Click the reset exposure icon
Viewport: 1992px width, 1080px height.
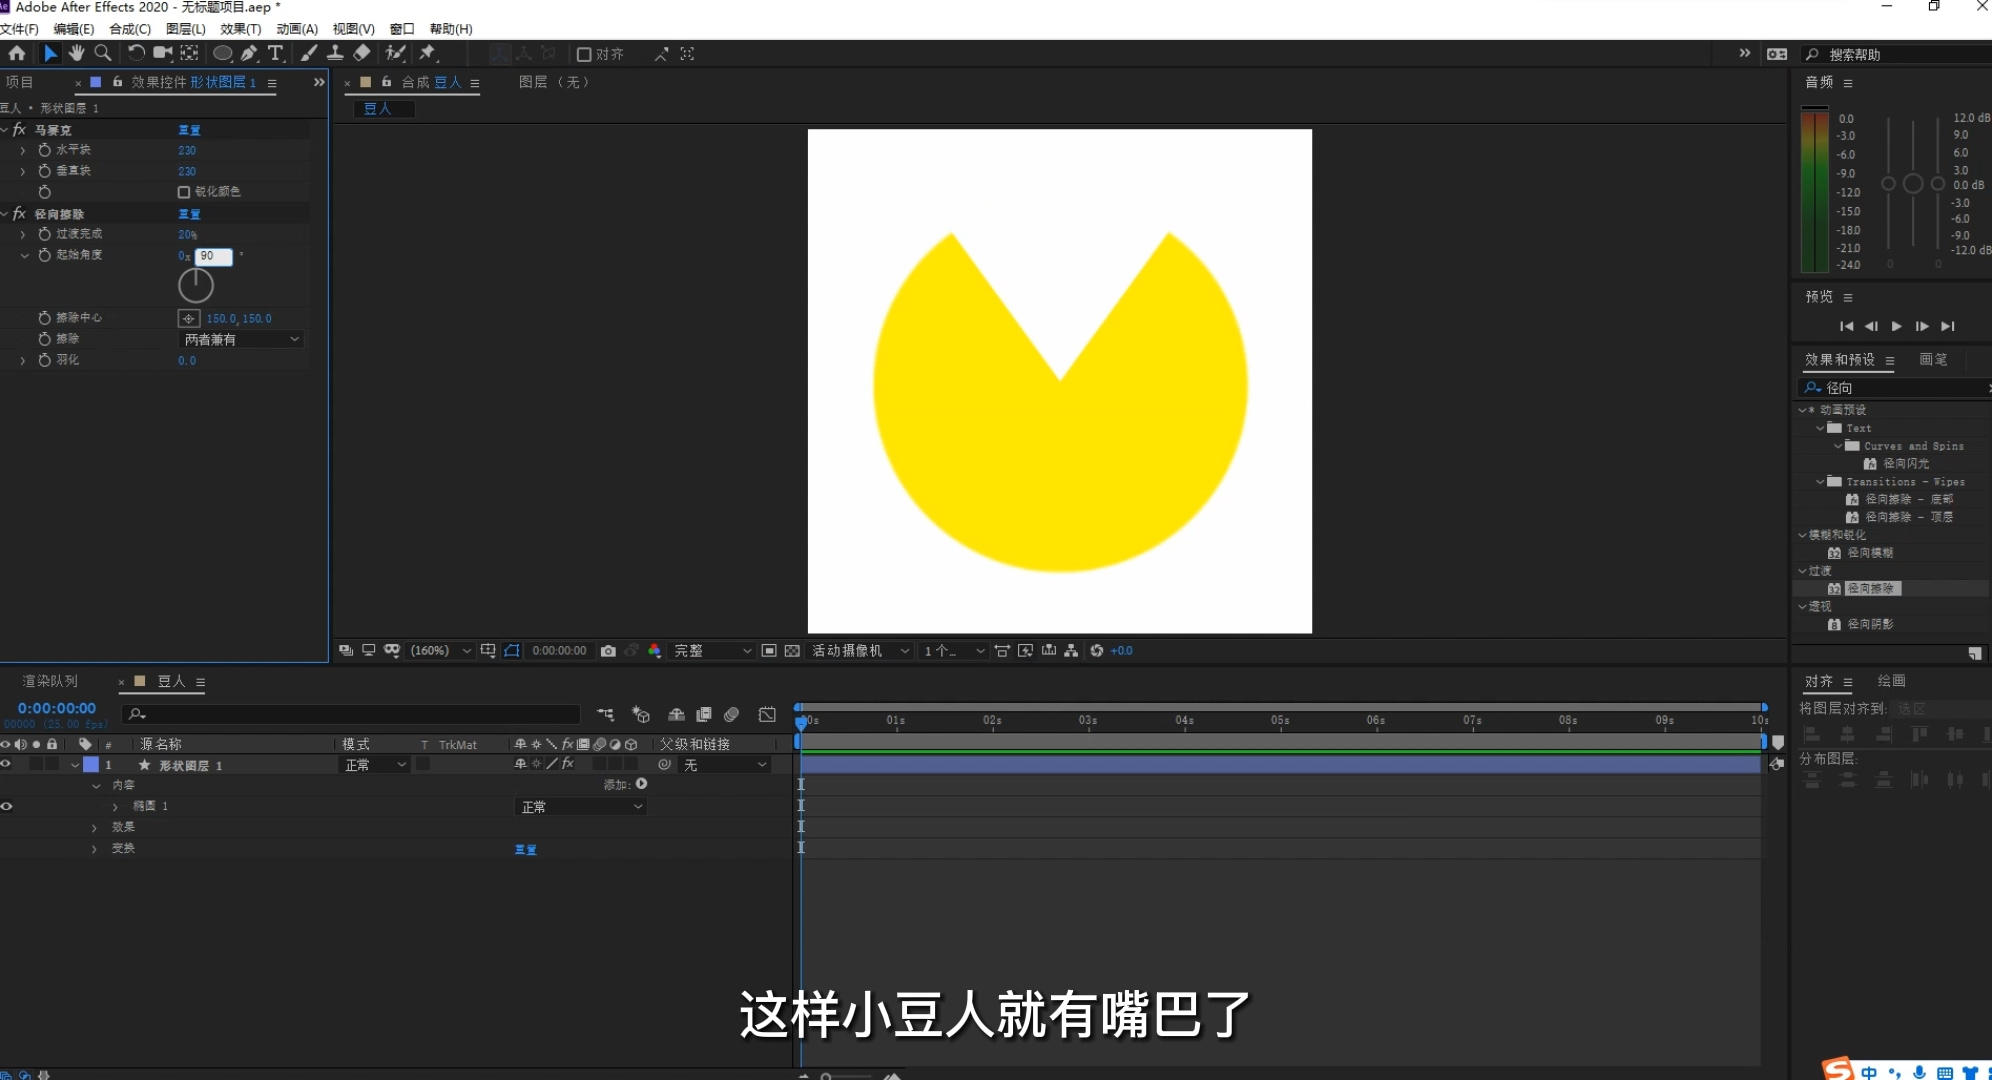pyautogui.click(x=1097, y=651)
